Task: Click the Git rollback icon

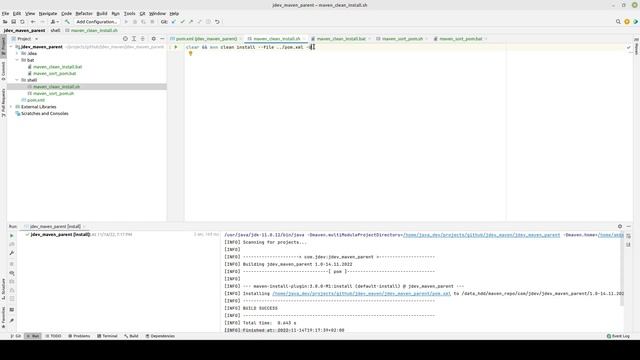Action: [217, 22]
